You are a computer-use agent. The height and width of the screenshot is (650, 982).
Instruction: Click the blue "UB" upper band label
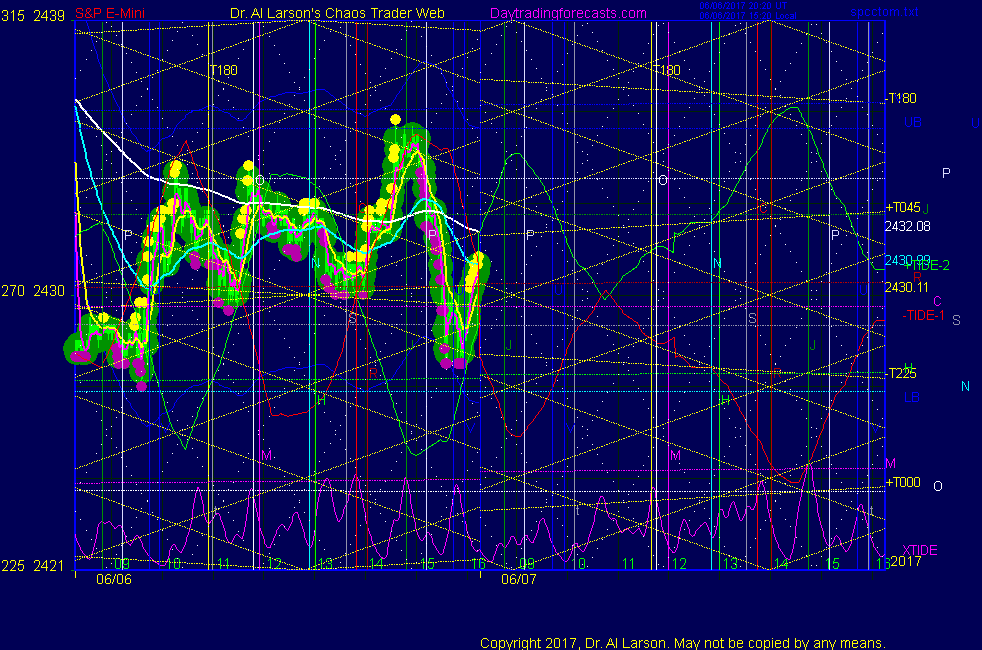coord(912,122)
